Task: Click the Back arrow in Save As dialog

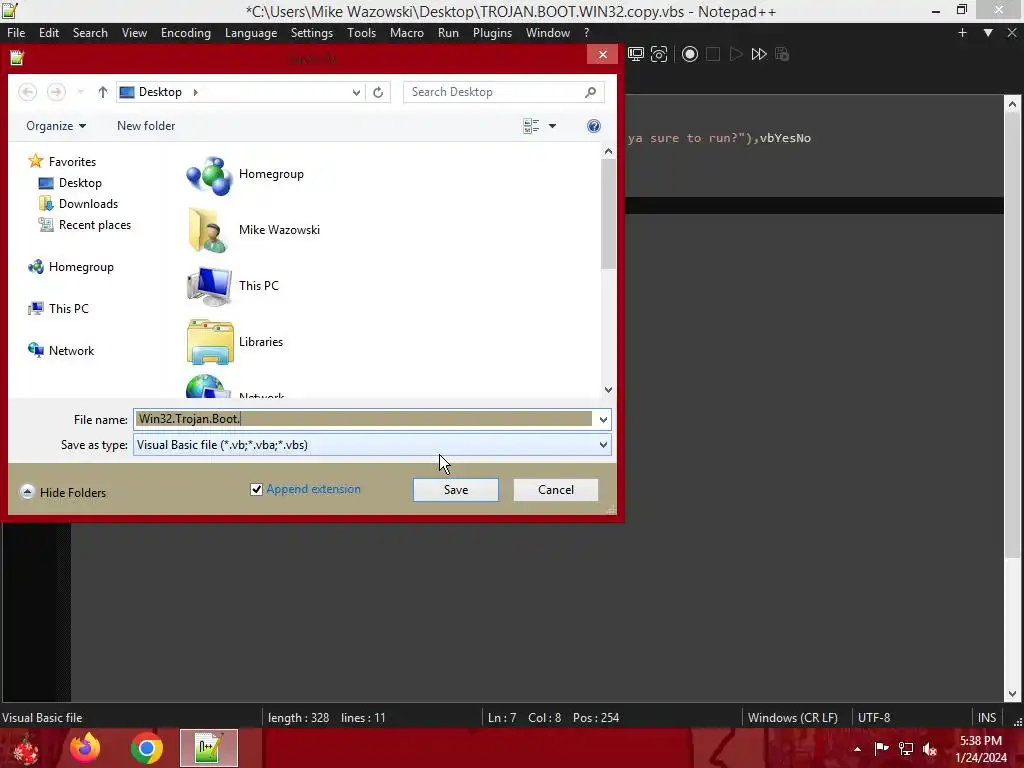Action: click(x=27, y=92)
